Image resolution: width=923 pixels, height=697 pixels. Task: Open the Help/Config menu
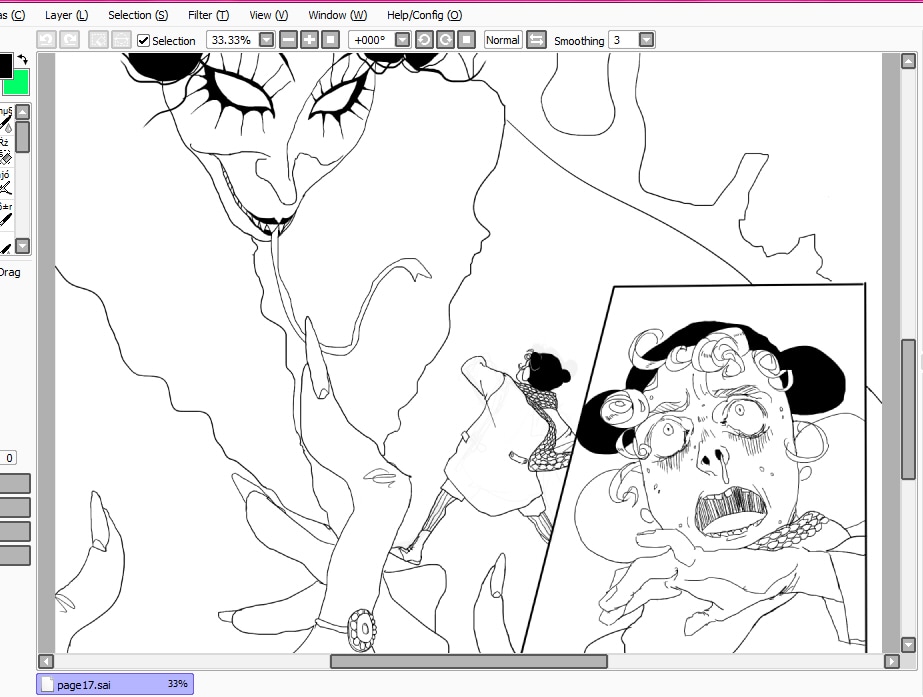(x=424, y=15)
